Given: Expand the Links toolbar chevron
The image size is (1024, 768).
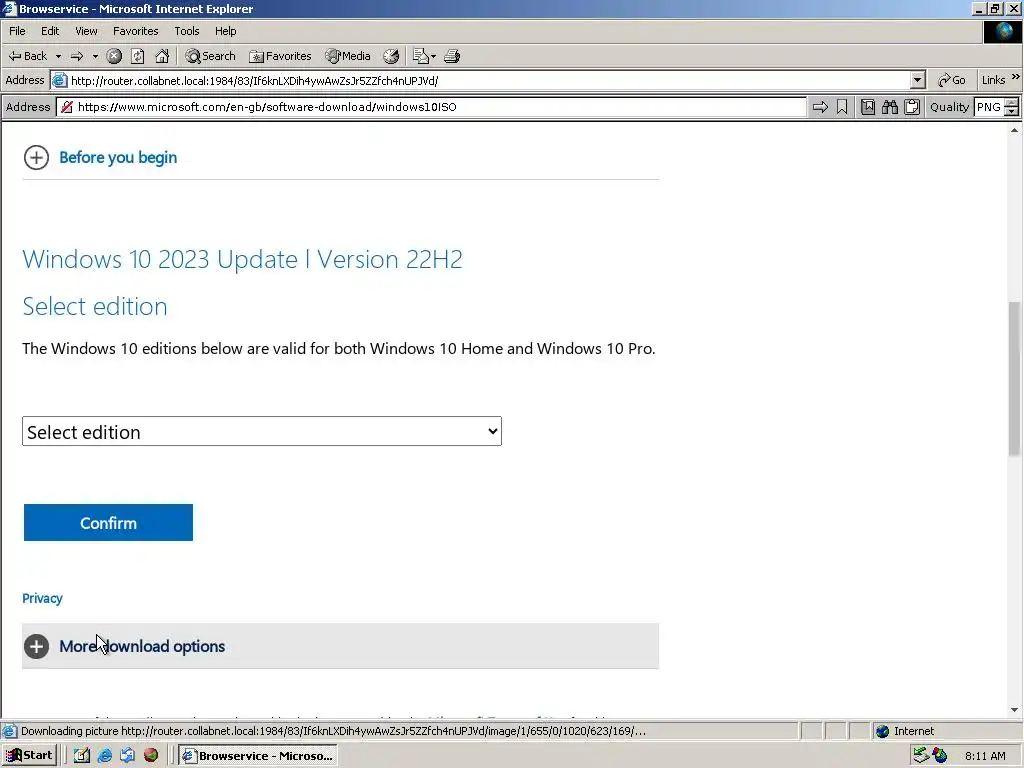Looking at the screenshot, I should click(1016, 78).
